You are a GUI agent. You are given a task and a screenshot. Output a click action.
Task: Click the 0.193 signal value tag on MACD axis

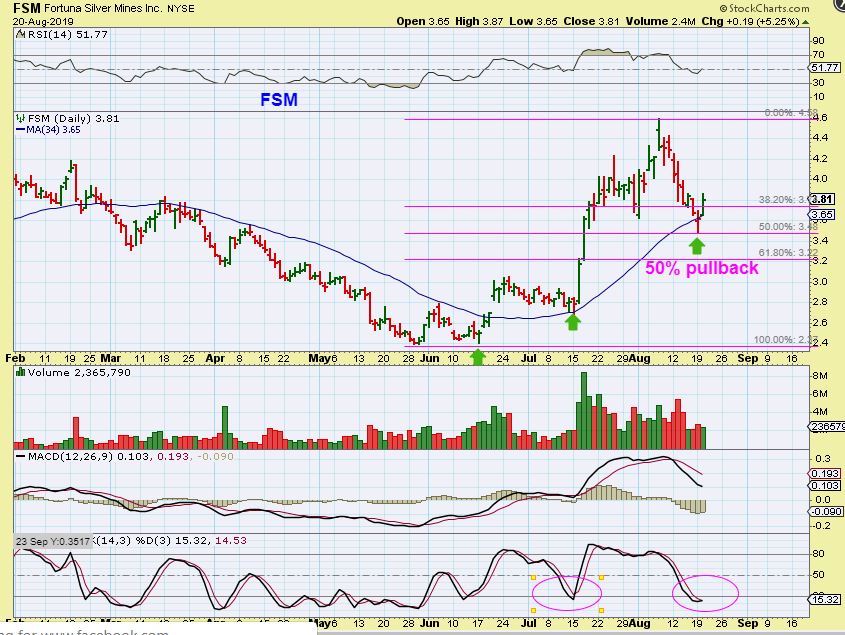(x=825, y=473)
